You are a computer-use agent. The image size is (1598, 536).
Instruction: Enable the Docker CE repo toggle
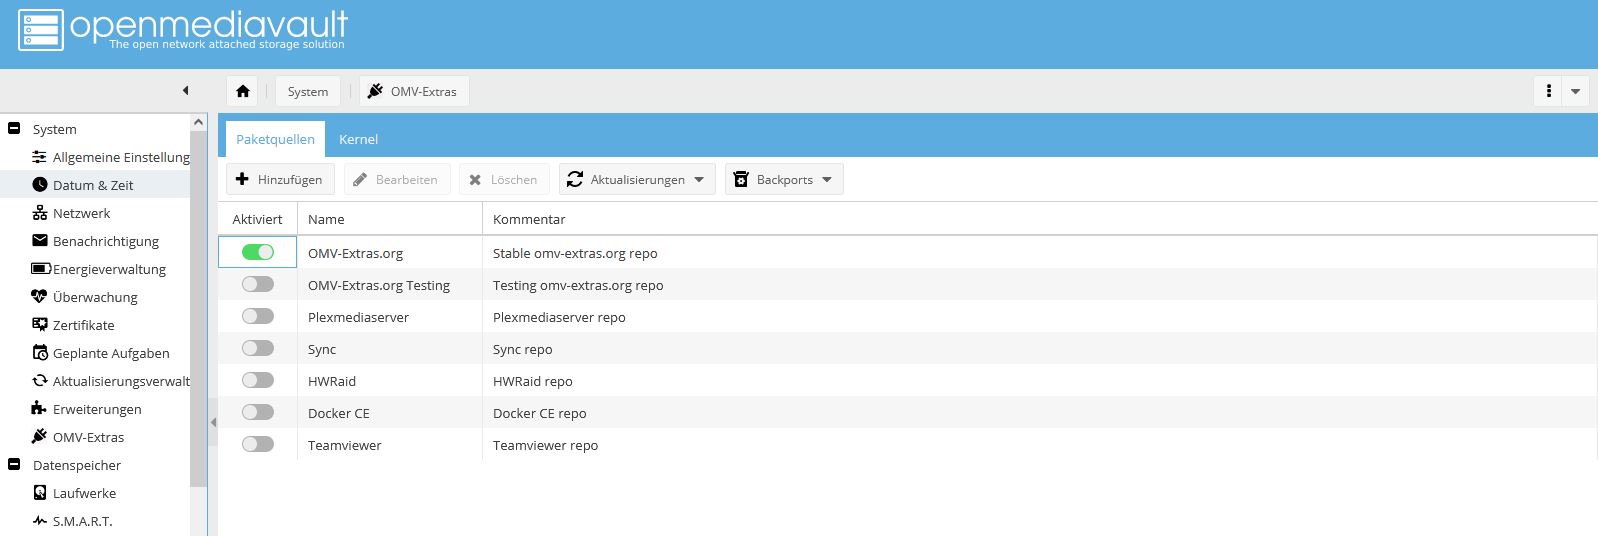coord(258,412)
